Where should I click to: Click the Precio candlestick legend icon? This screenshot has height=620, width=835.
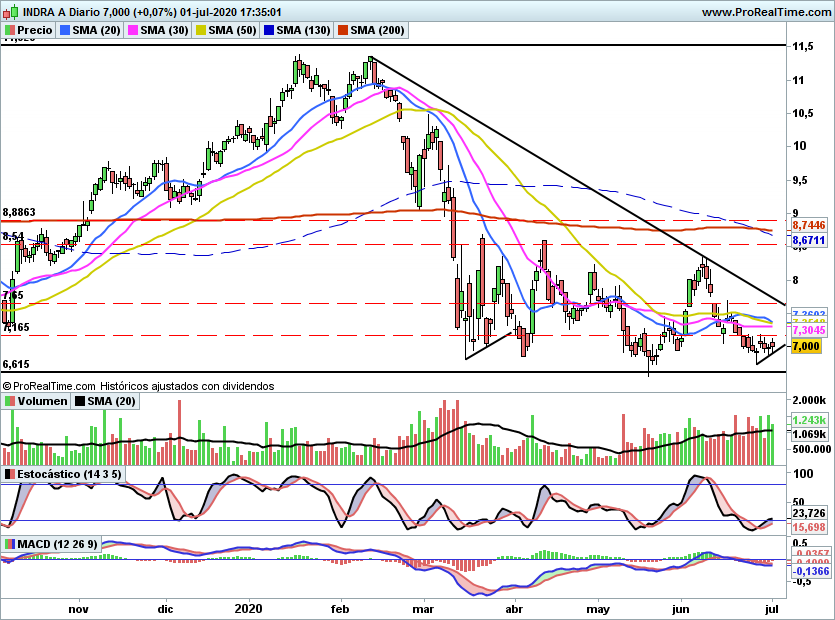(x=10, y=30)
